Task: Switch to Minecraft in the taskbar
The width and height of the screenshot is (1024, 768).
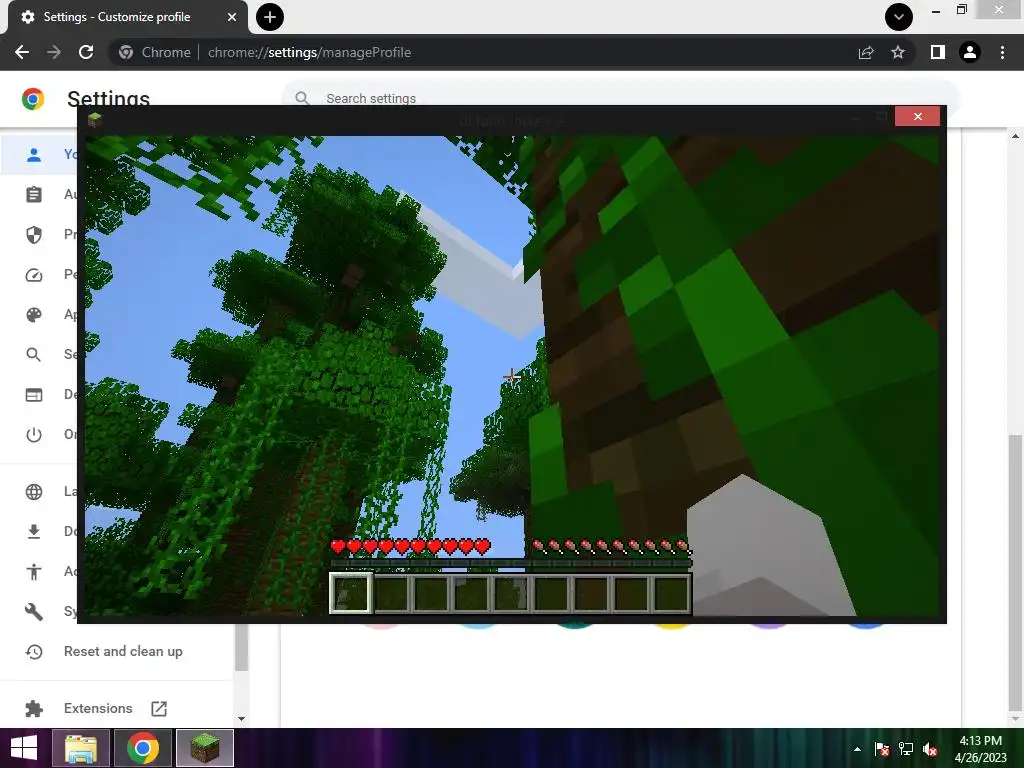Action: pyautogui.click(x=204, y=748)
